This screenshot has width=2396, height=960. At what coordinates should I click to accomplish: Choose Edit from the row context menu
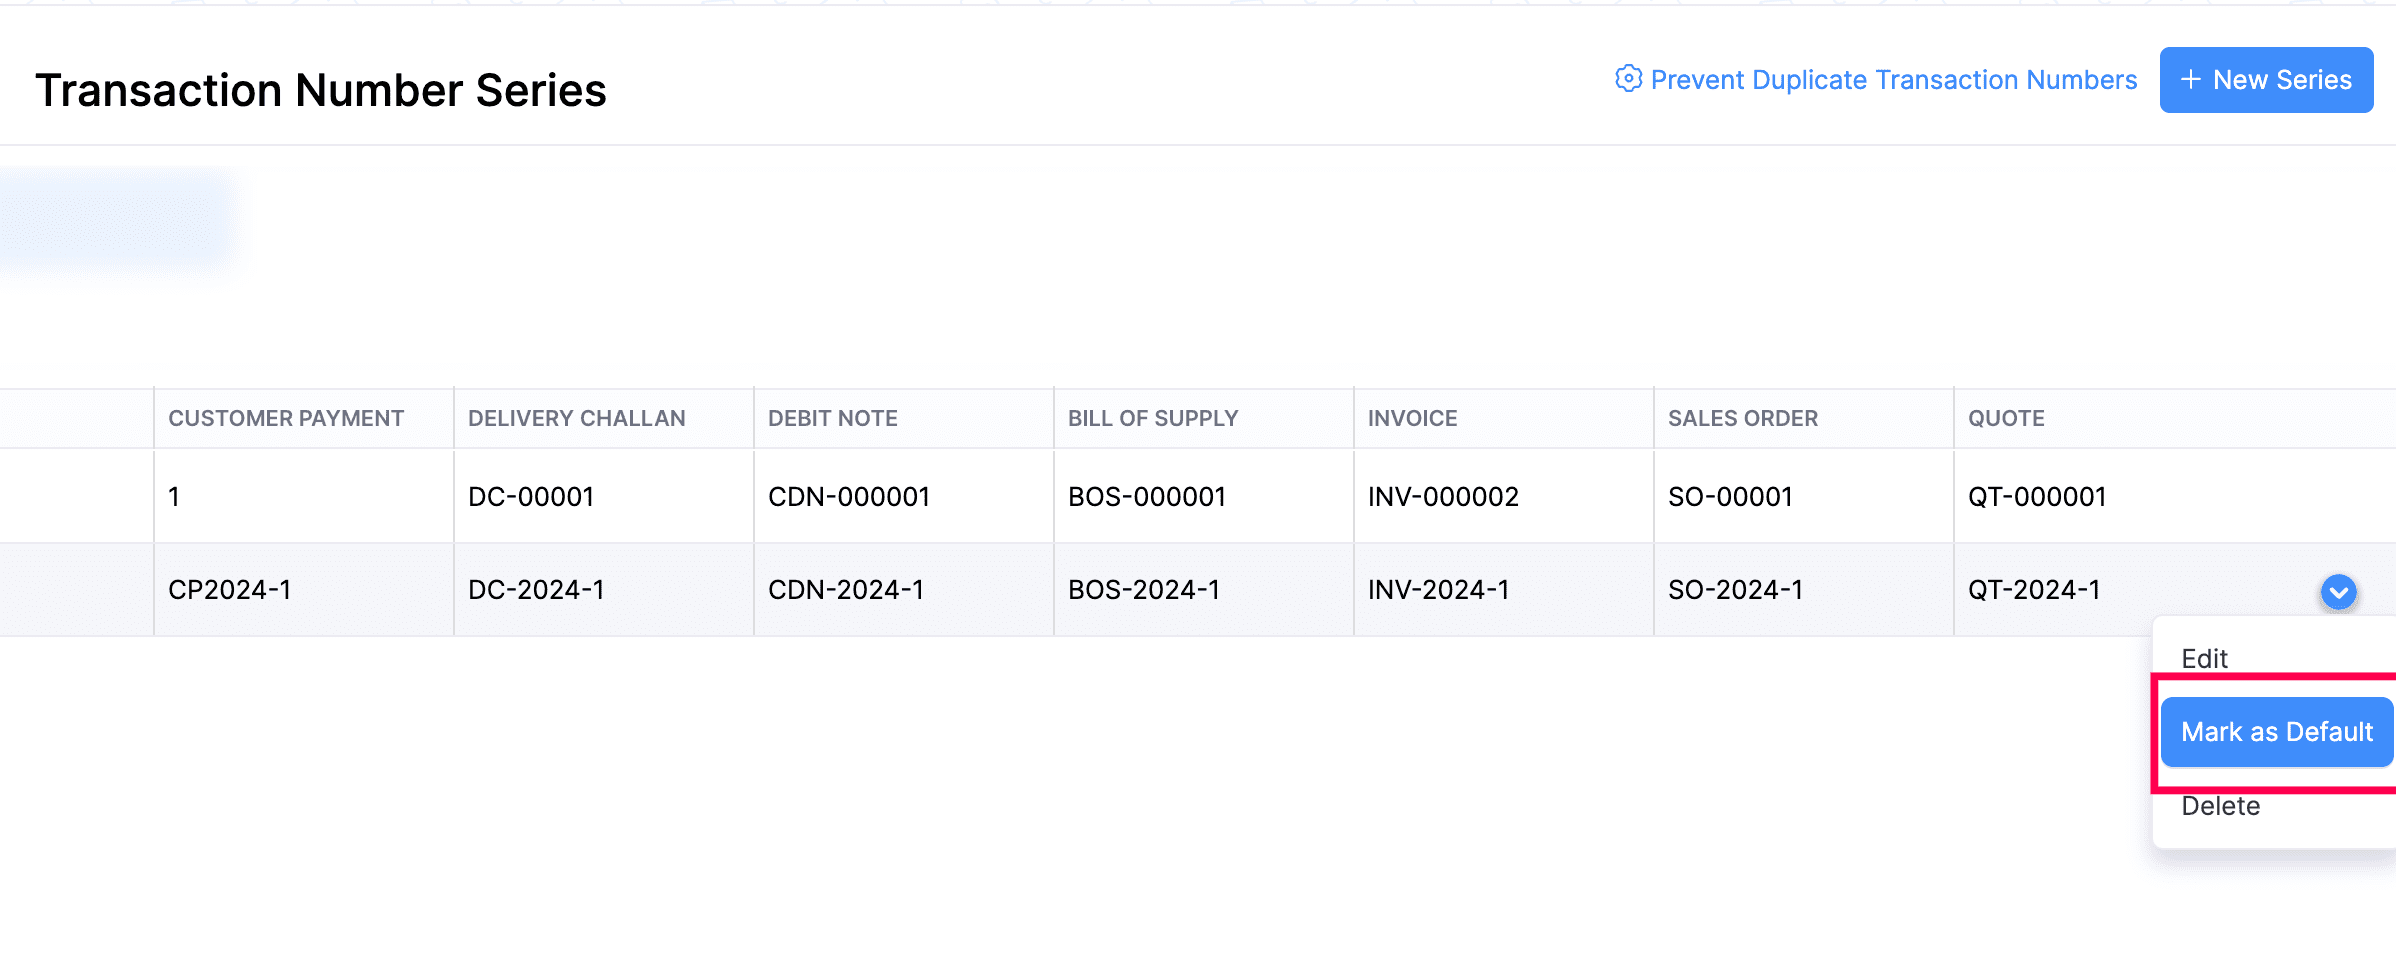point(2204,658)
